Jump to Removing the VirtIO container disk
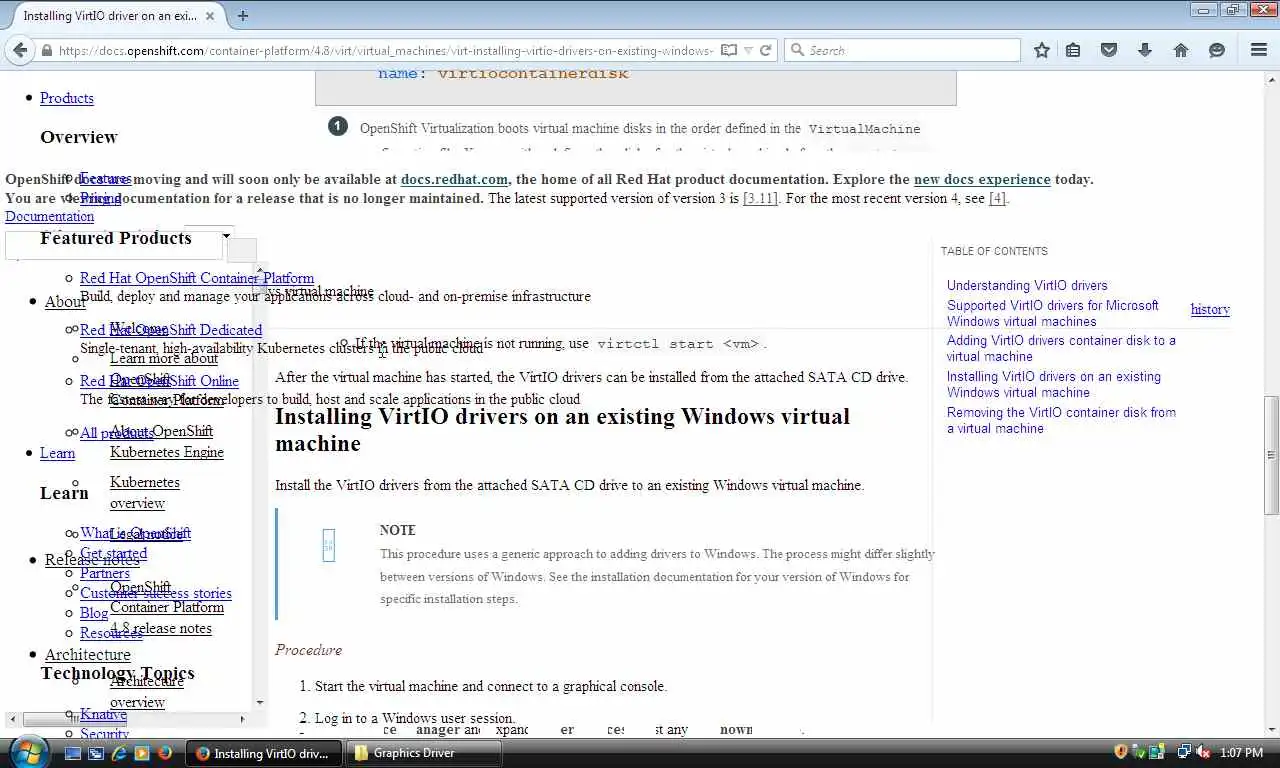Image resolution: width=1280 pixels, height=768 pixels. 1061,420
